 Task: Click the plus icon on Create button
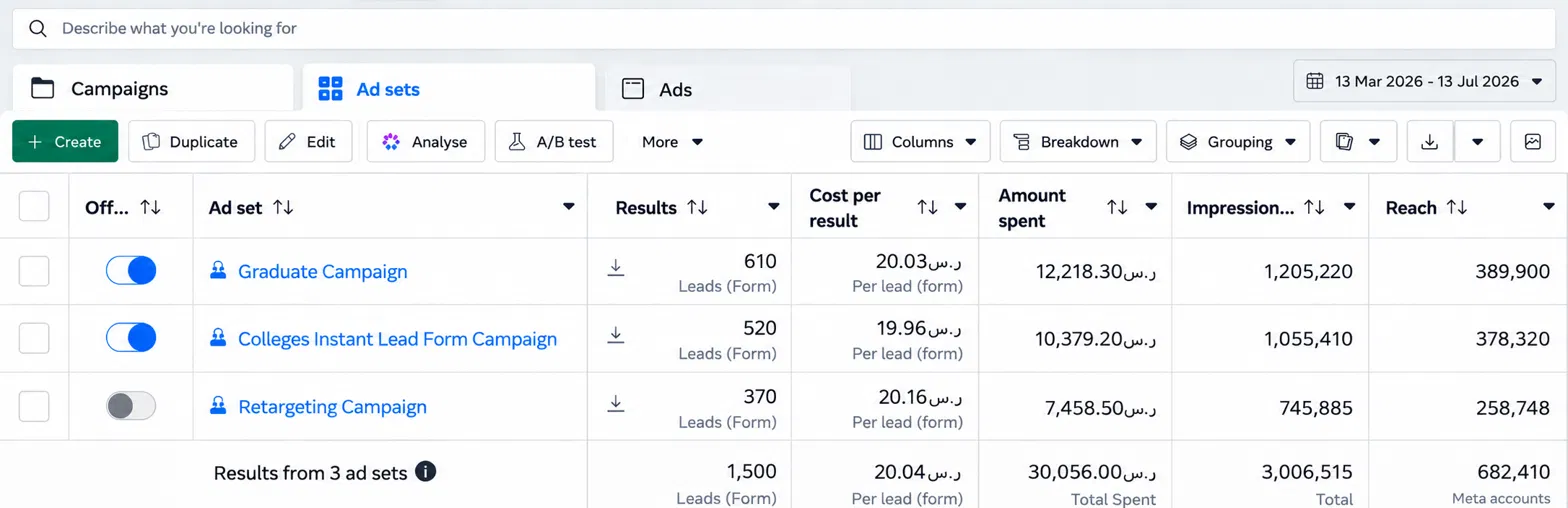coord(35,142)
